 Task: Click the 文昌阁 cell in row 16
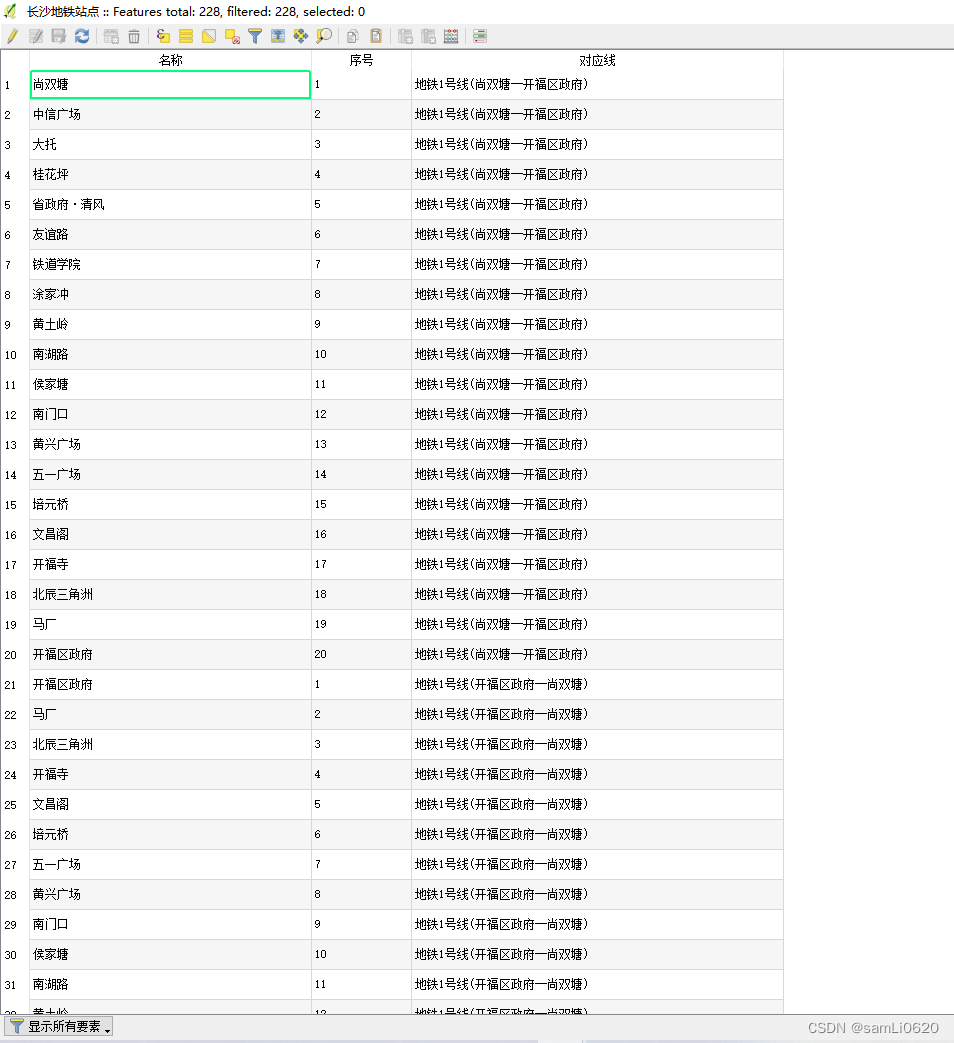point(170,534)
